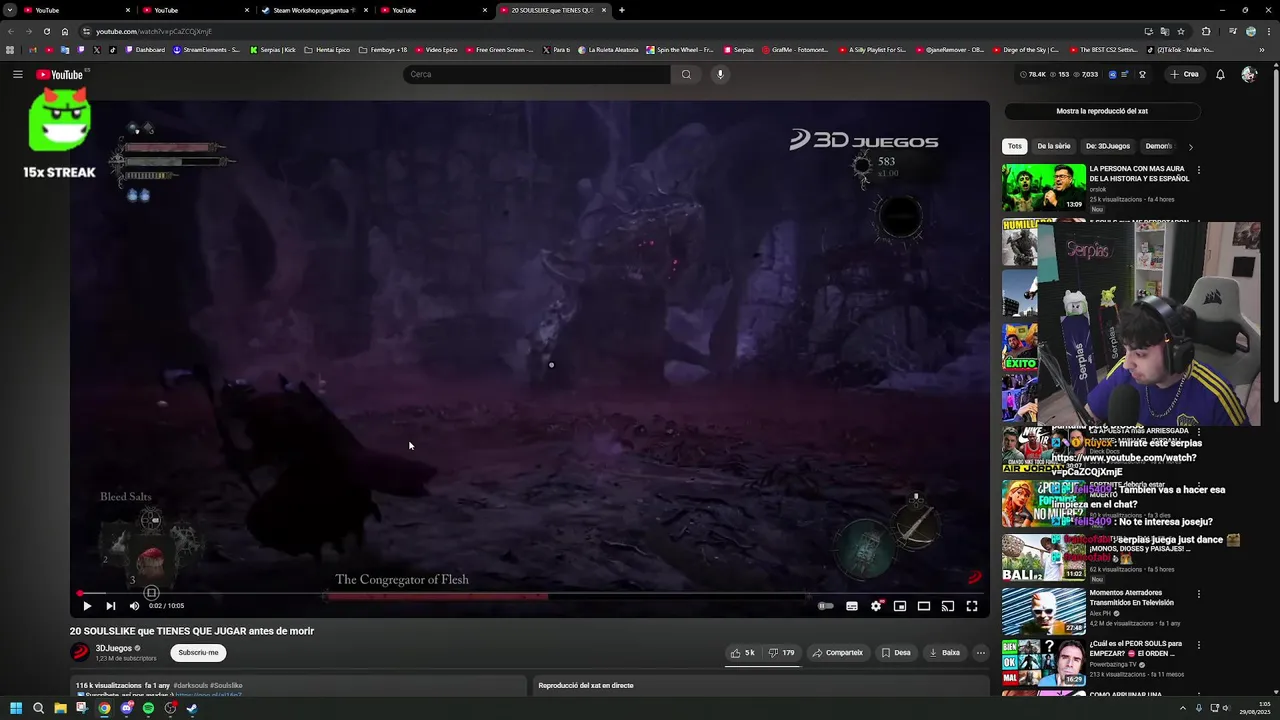Open the Windows Start menu
The width and height of the screenshot is (1280, 720).
(x=16, y=708)
